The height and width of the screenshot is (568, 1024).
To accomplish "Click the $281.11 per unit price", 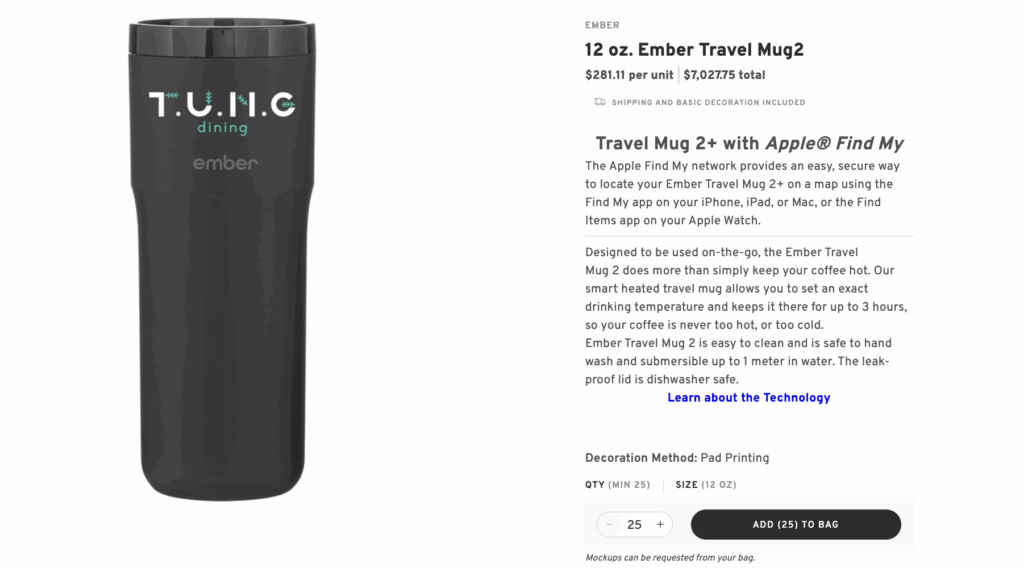I will 629,75.
